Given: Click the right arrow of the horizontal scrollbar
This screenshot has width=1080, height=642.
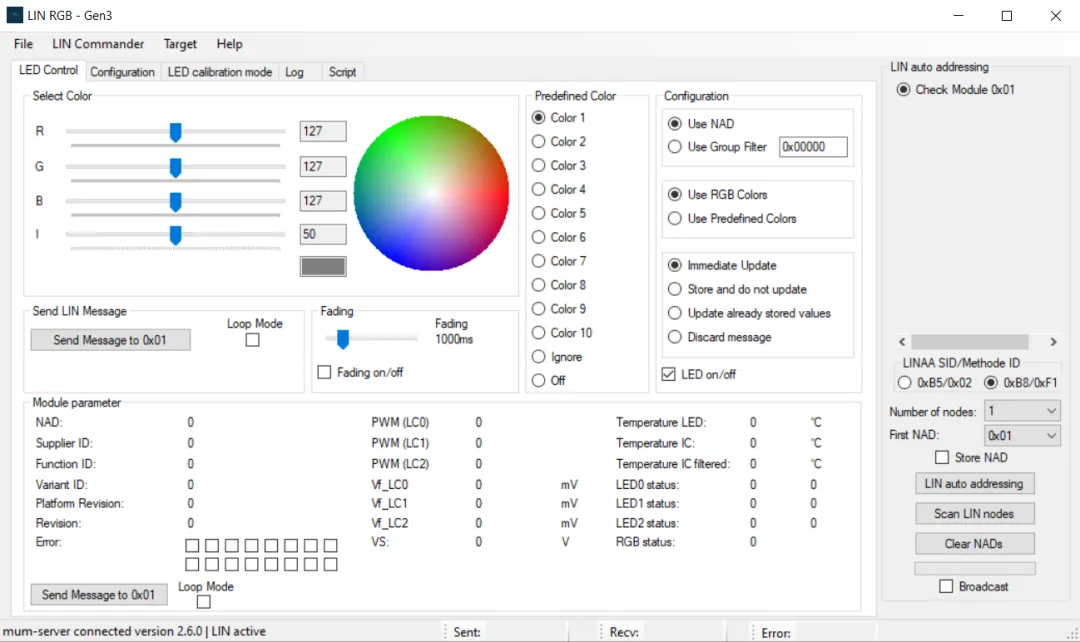Looking at the screenshot, I should pyautogui.click(x=1052, y=342).
